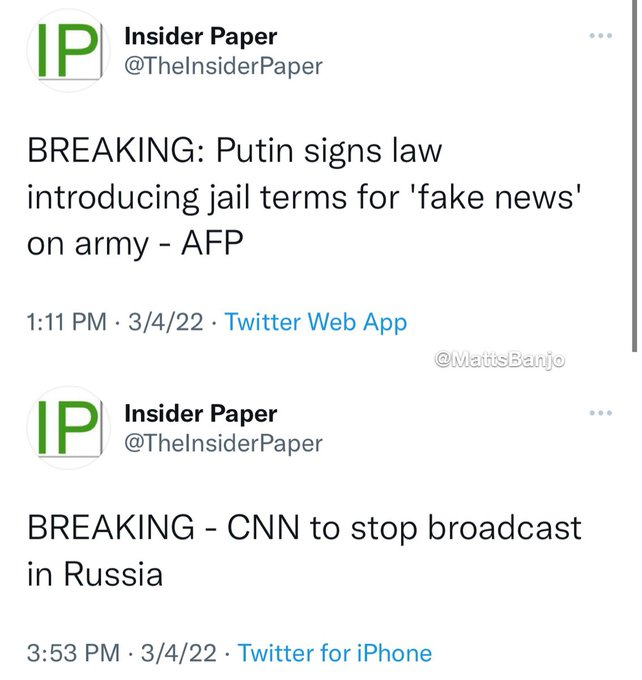Open Insider Paper name on first tweet
The image size is (642, 680).
pyautogui.click(x=200, y=36)
